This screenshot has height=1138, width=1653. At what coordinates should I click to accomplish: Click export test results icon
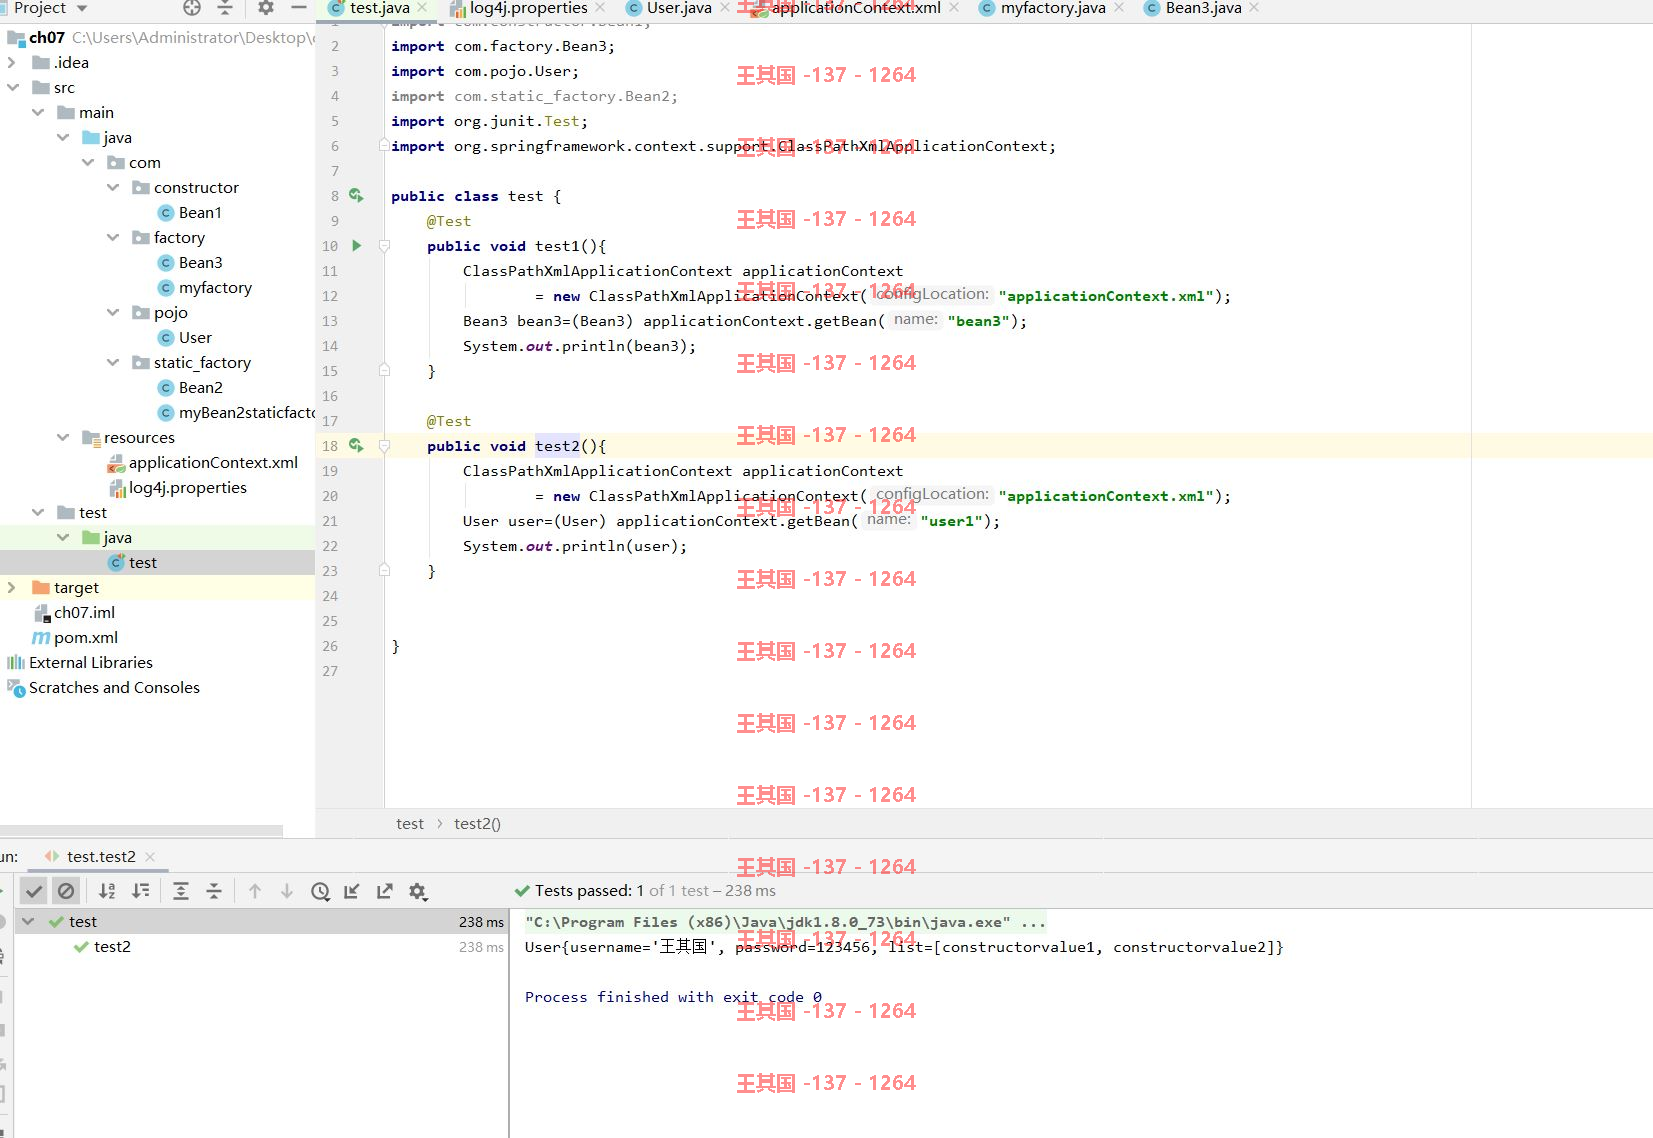[385, 891]
